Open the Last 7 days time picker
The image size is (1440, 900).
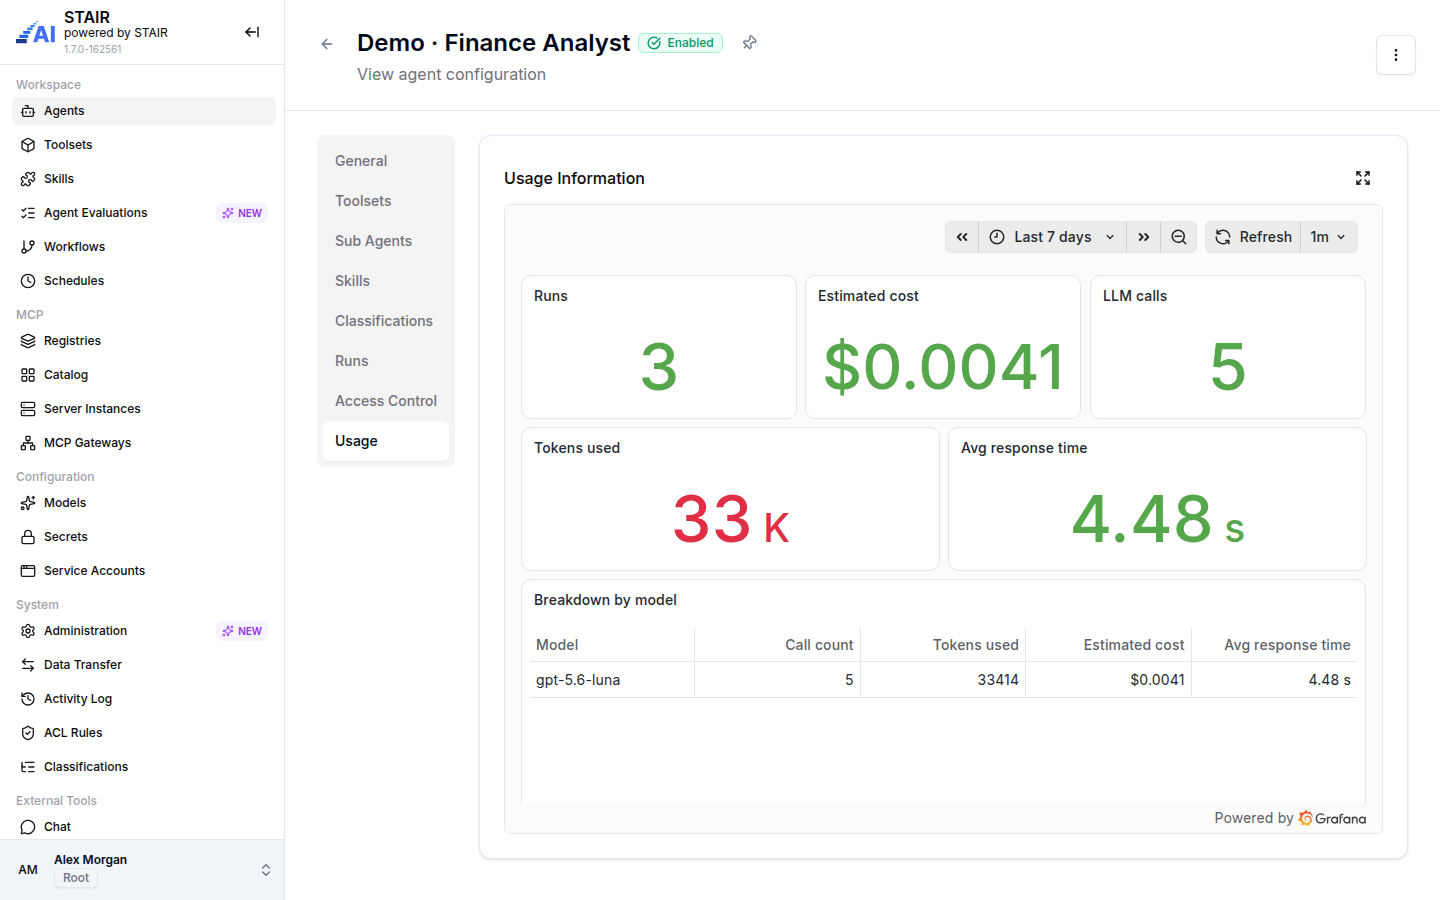coord(1052,237)
